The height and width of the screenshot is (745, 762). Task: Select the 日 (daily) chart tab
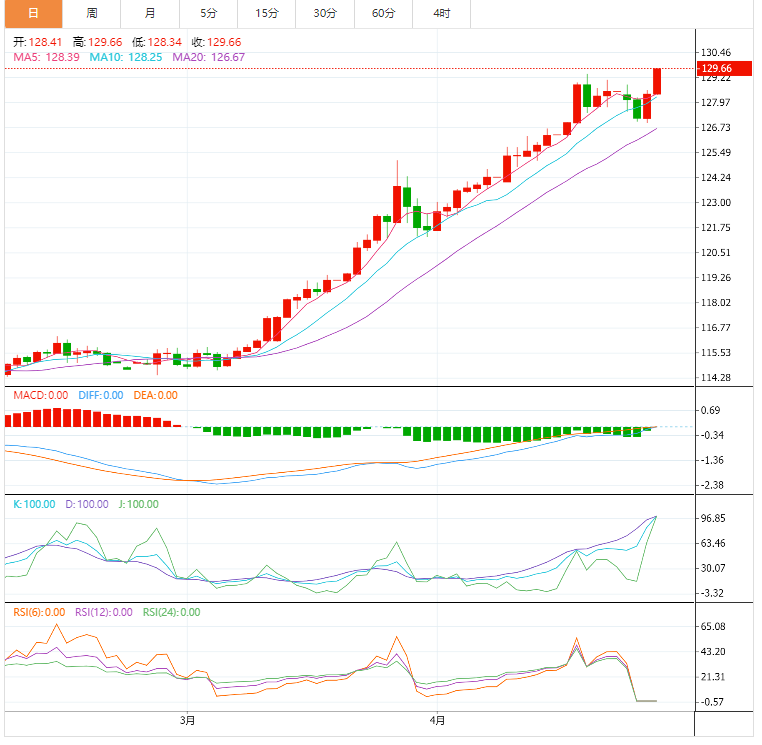pos(33,14)
